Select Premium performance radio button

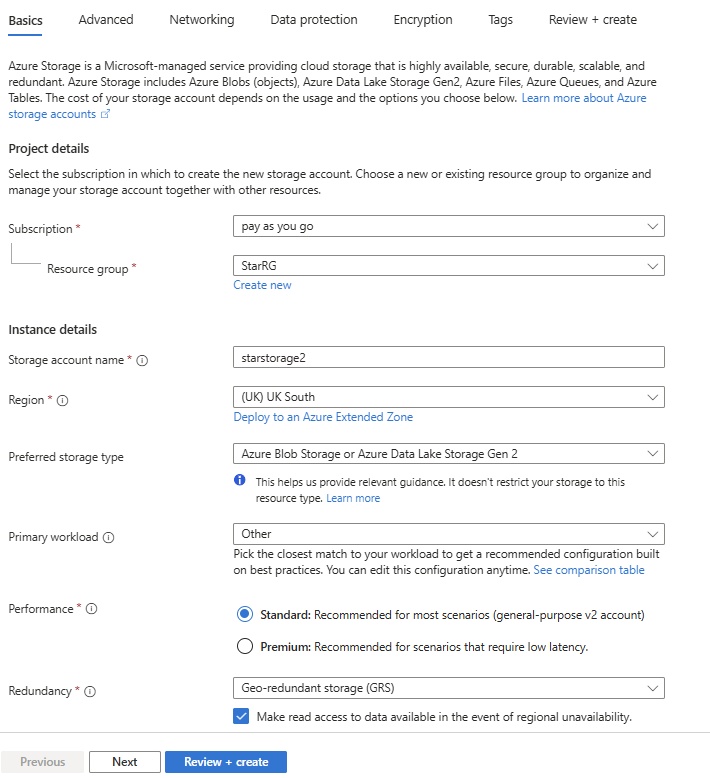[x=245, y=646]
